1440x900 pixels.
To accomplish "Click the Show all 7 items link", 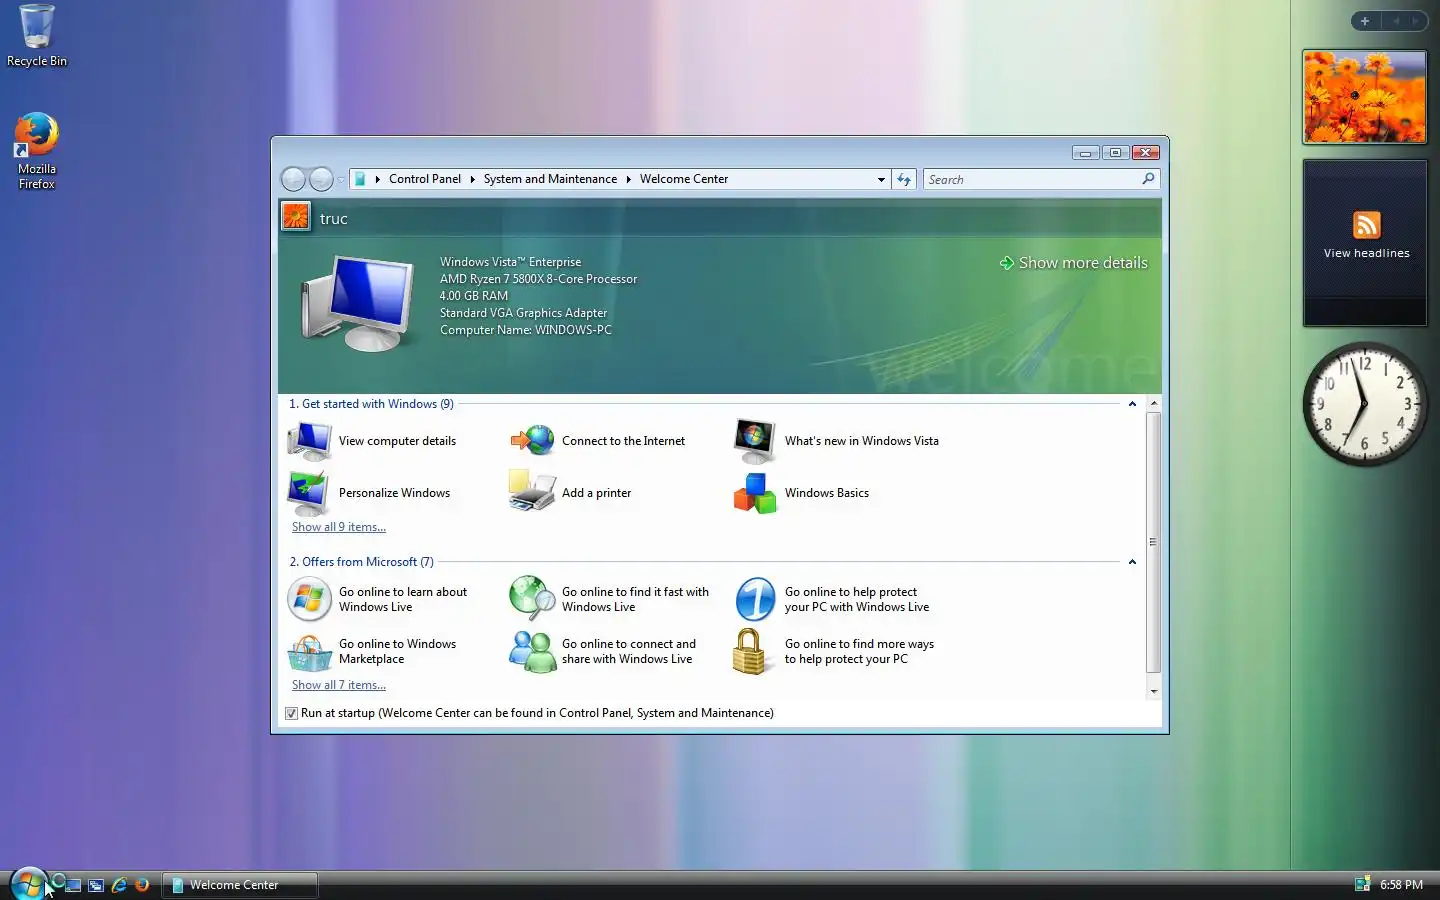I will pyautogui.click(x=339, y=685).
